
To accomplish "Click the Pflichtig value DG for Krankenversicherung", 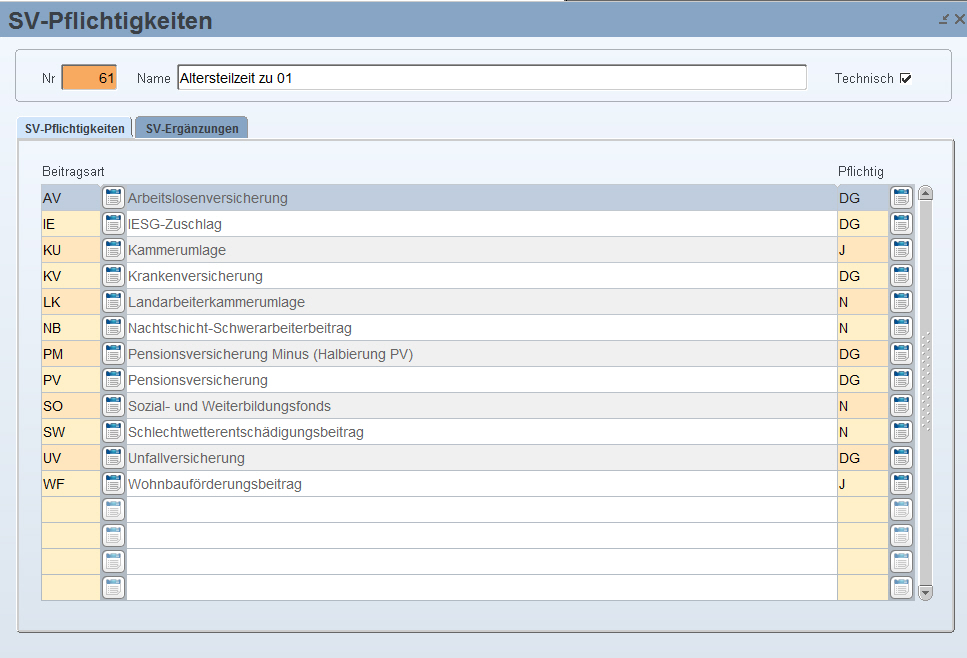I will [849, 276].
